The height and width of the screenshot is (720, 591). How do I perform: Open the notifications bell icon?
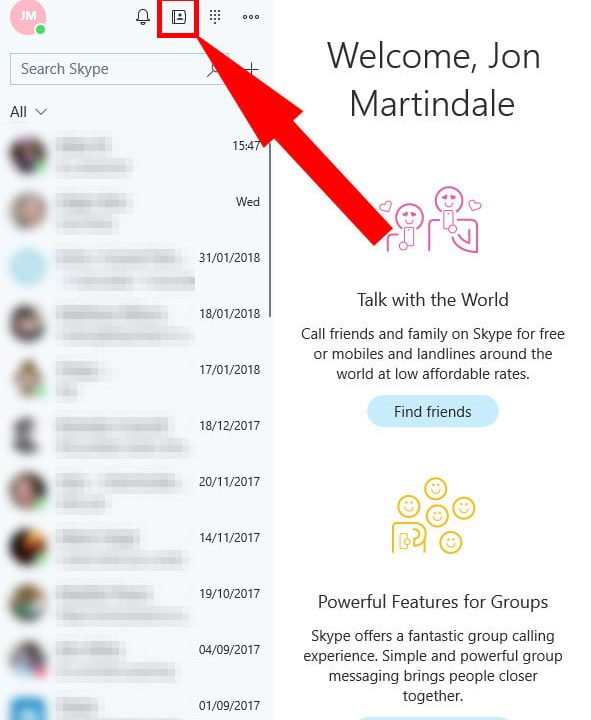(143, 17)
